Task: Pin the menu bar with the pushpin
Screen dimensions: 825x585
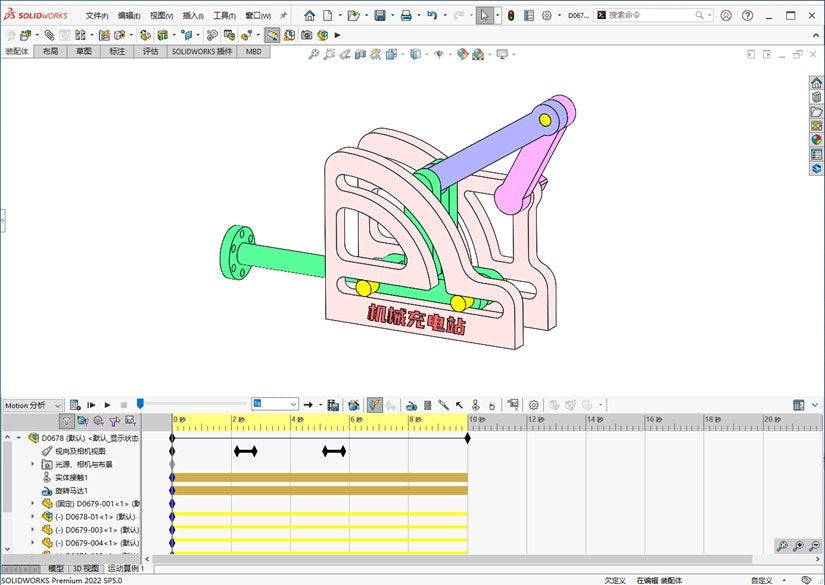Action: [284, 16]
